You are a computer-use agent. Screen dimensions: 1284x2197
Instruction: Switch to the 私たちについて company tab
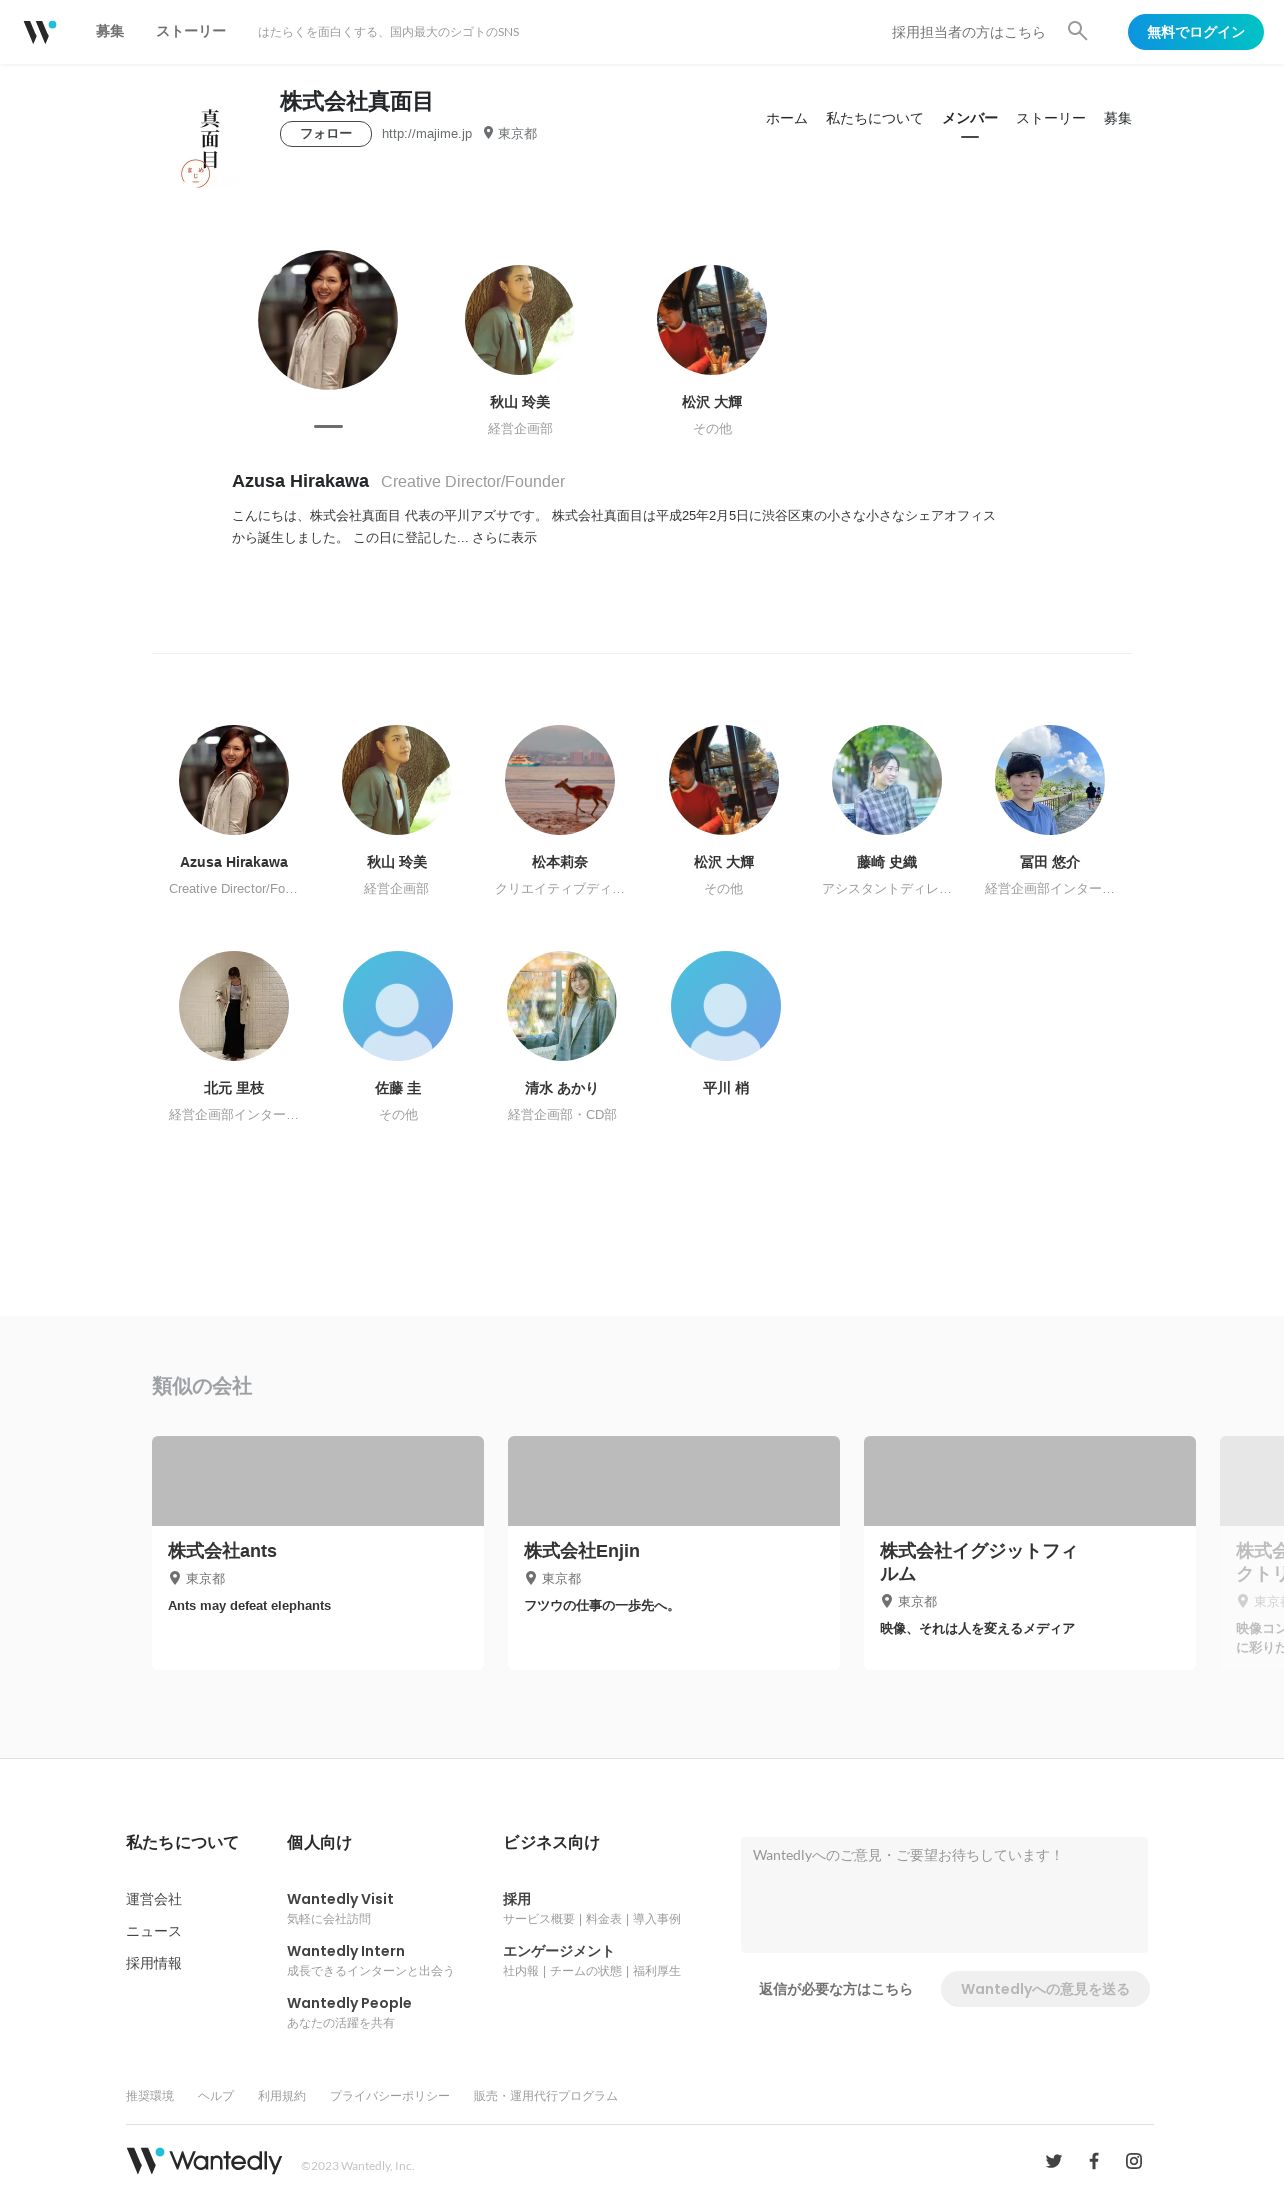[875, 118]
